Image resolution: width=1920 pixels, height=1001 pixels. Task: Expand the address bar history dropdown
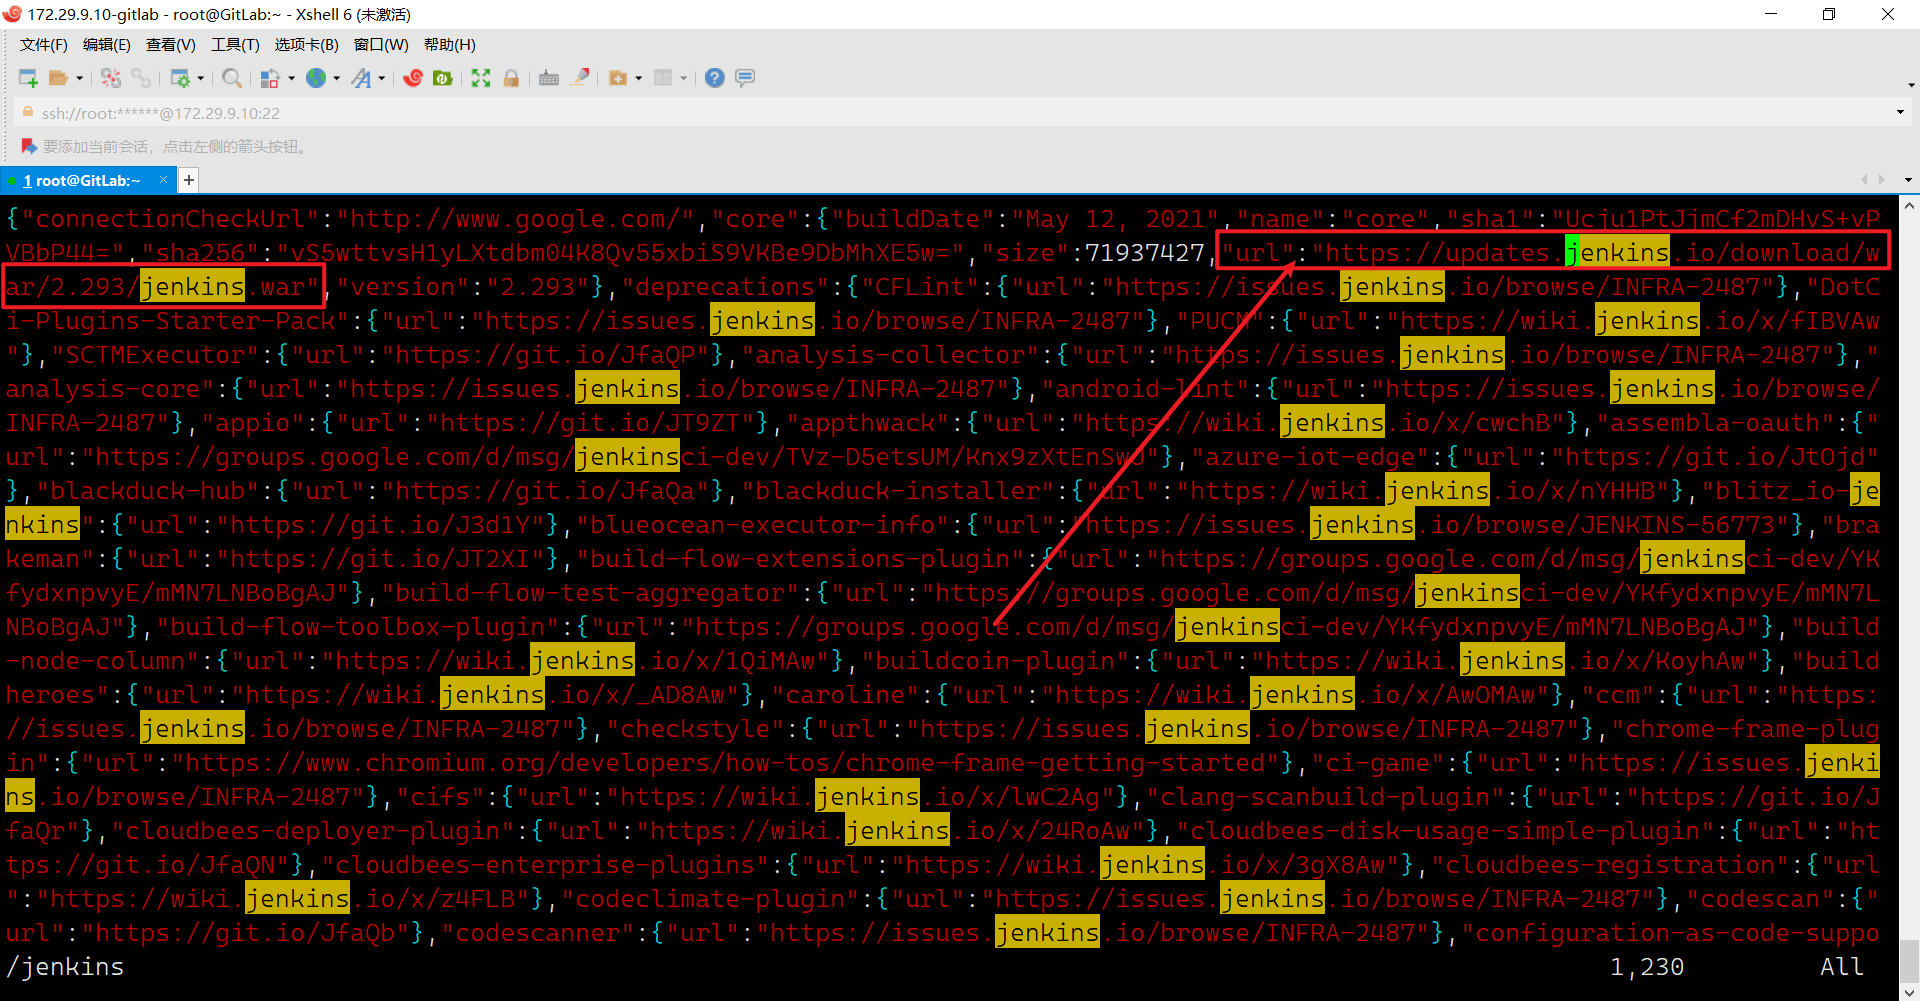click(1900, 112)
